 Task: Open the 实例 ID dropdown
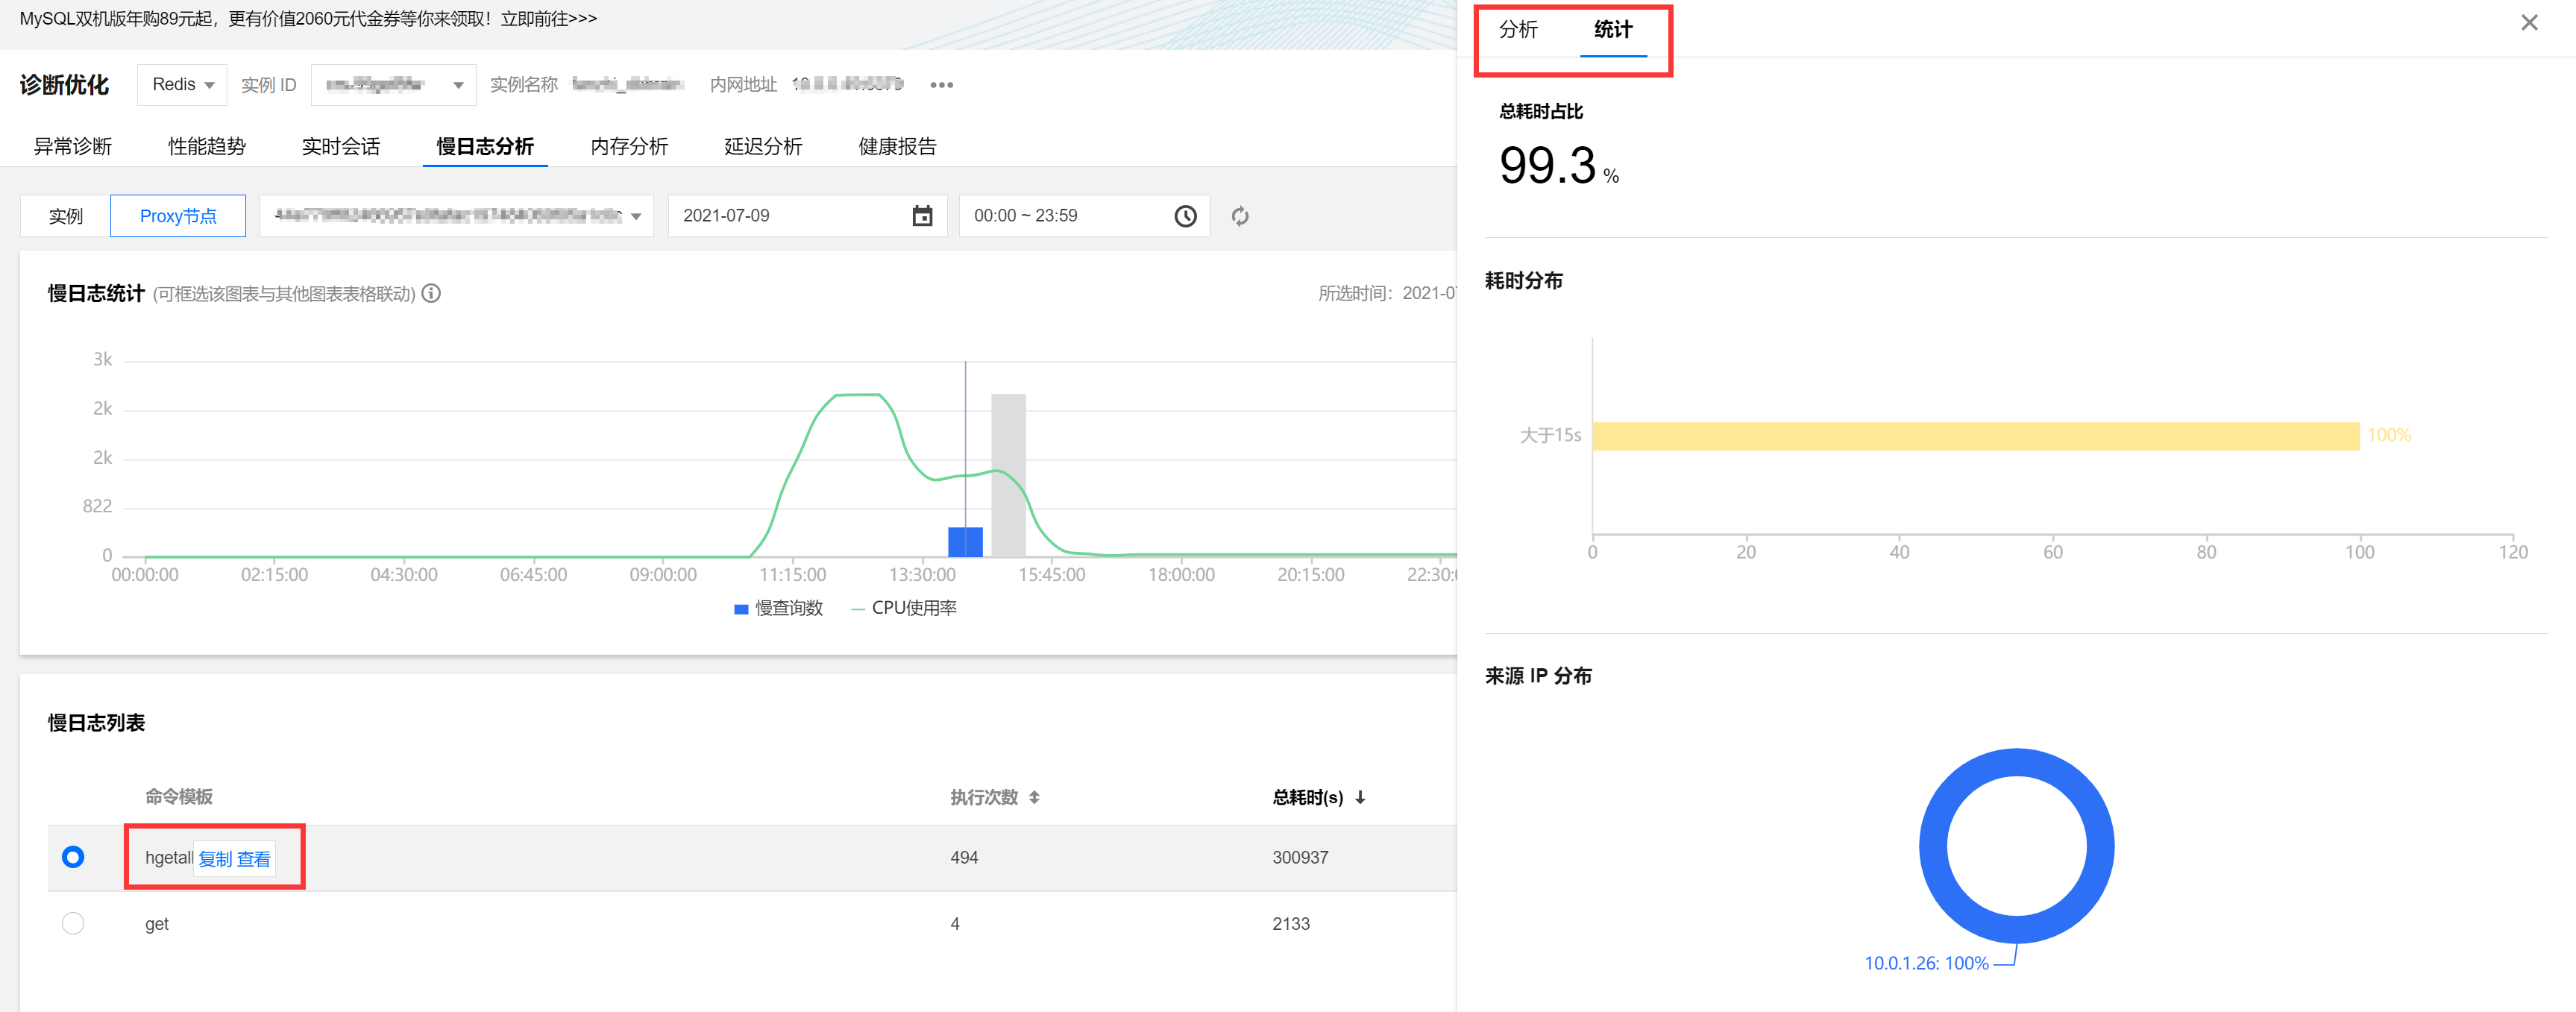pyautogui.click(x=393, y=85)
